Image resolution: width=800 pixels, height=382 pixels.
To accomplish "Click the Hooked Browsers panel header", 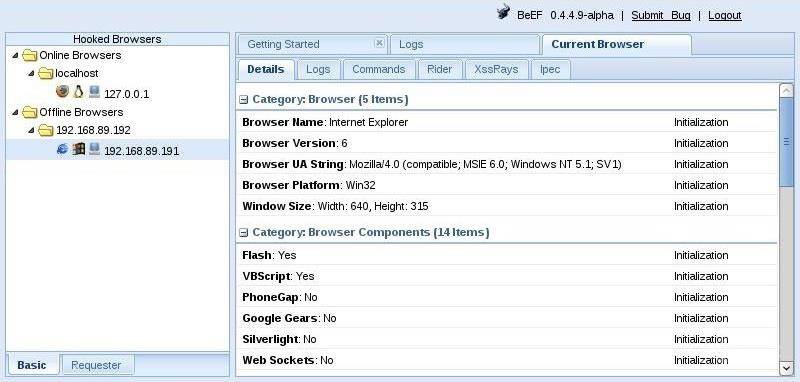I will (117, 39).
